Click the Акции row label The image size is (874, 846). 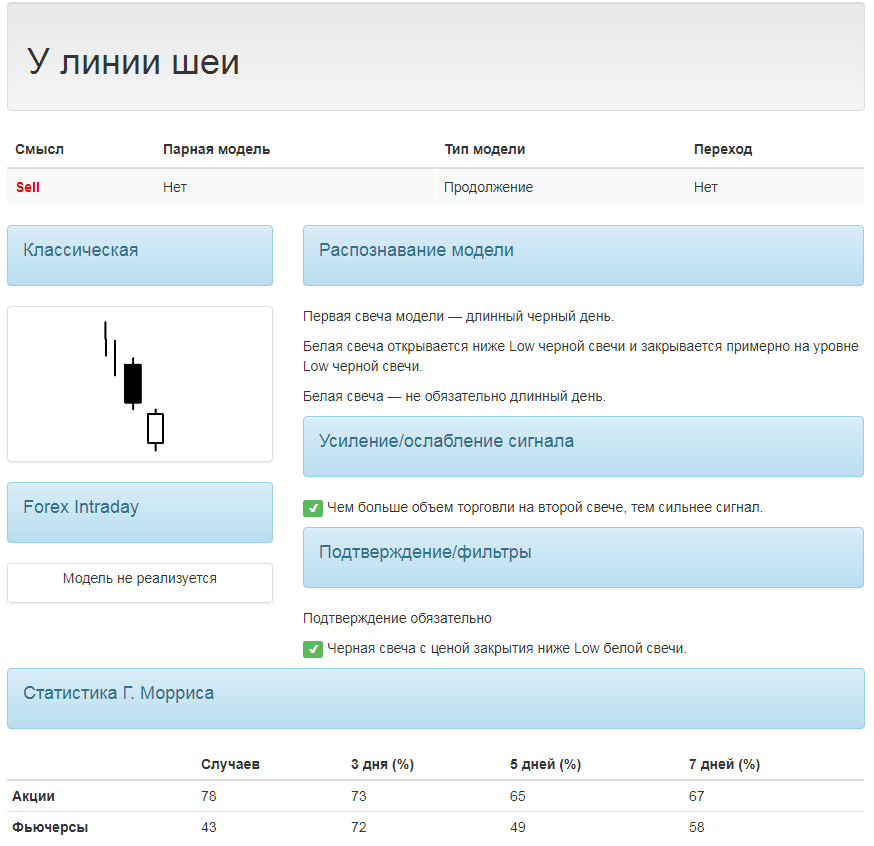coord(33,796)
